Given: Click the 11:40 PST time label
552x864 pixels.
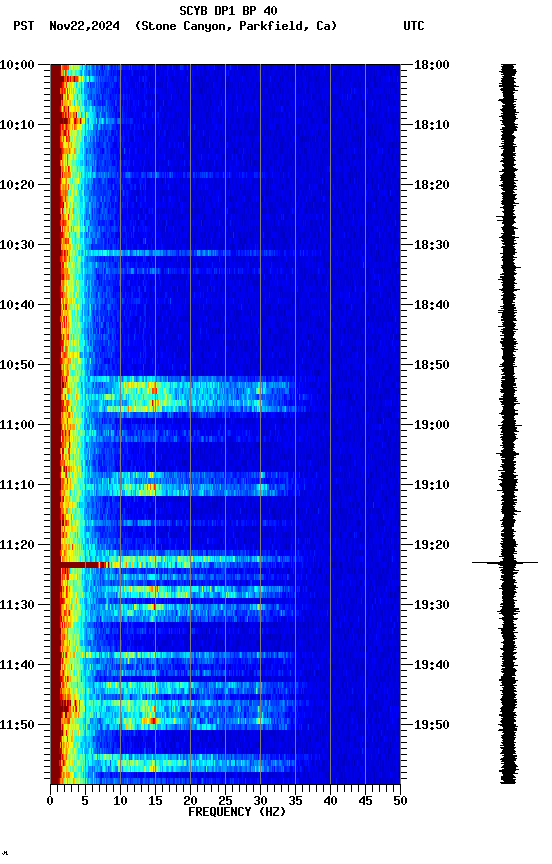Looking at the screenshot, I should [x=17, y=666].
